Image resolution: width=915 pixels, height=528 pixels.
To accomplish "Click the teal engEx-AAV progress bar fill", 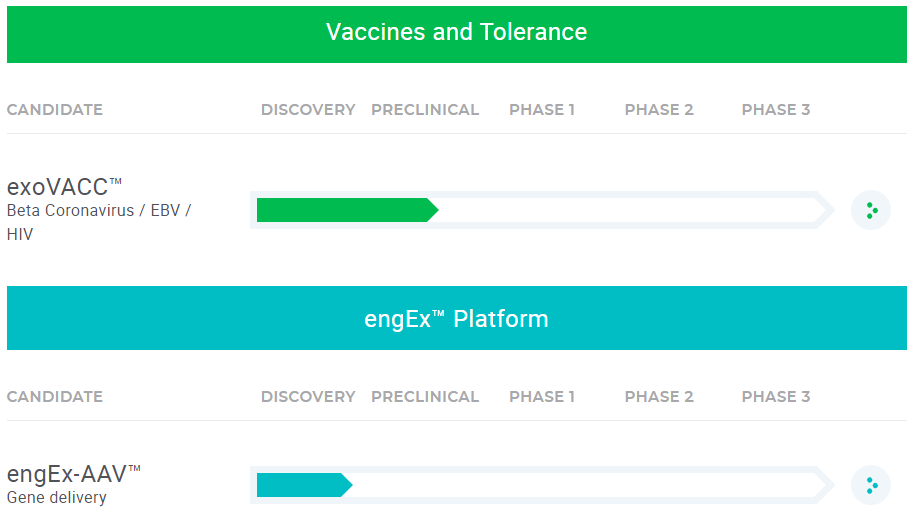I will pyautogui.click(x=302, y=485).
